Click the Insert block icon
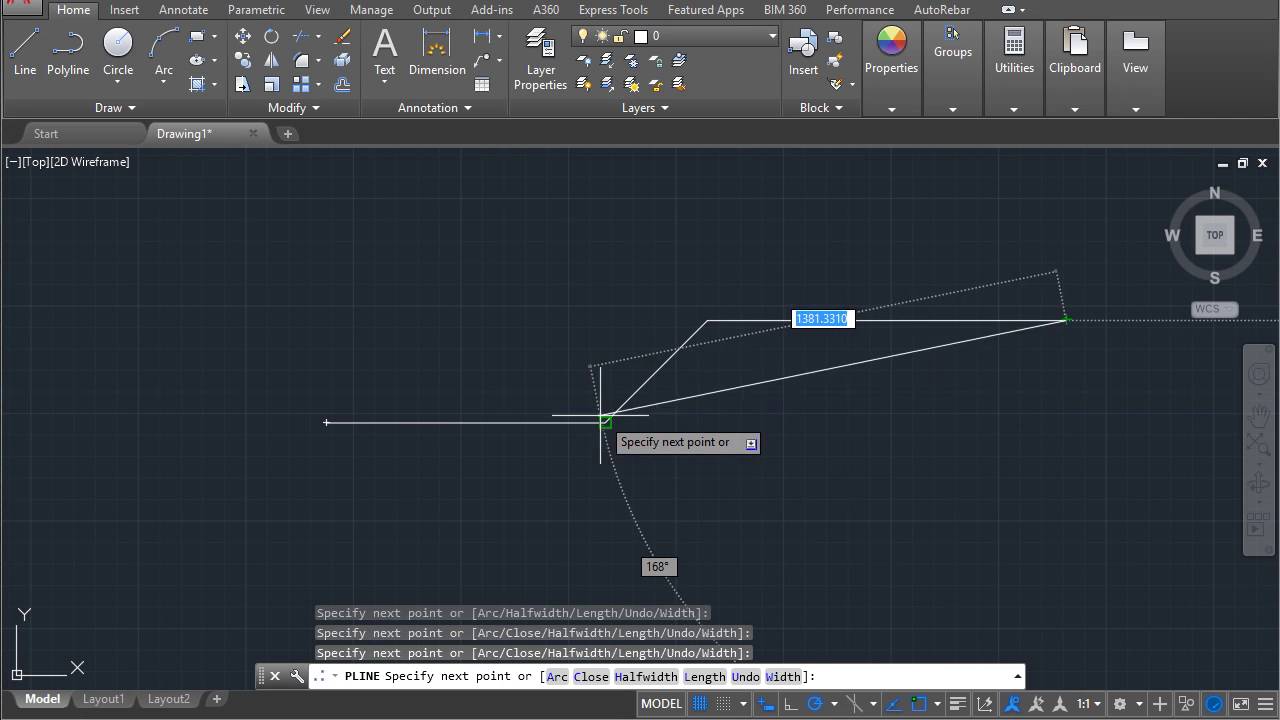 click(x=803, y=52)
